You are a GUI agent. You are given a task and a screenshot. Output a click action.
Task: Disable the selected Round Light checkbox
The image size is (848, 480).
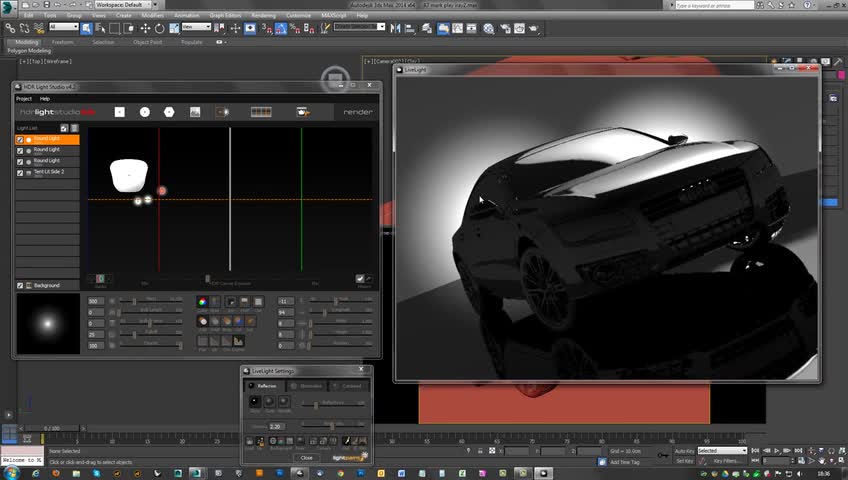pos(20,139)
